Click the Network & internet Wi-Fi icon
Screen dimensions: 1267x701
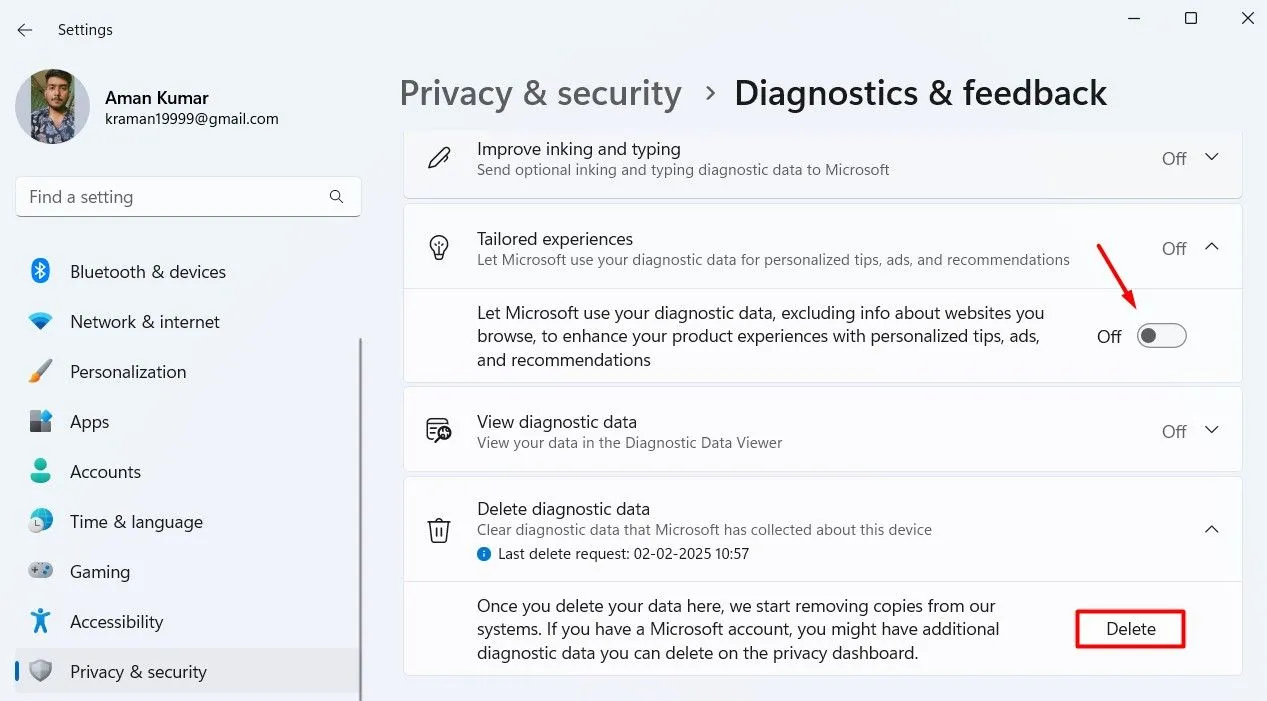(40, 322)
